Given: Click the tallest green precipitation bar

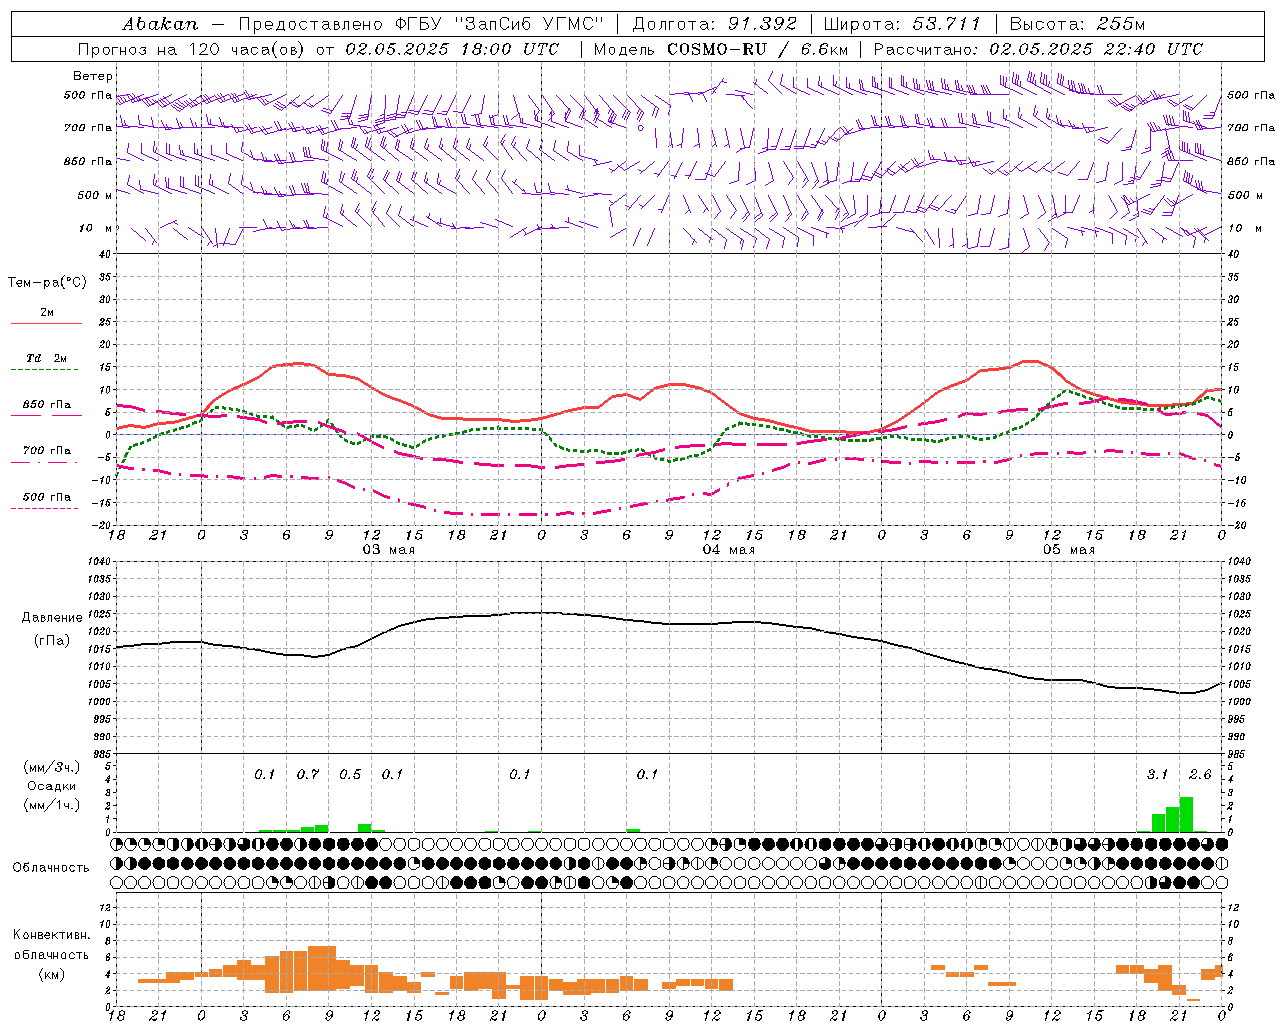Looking at the screenshot, I should point(1186,814).
